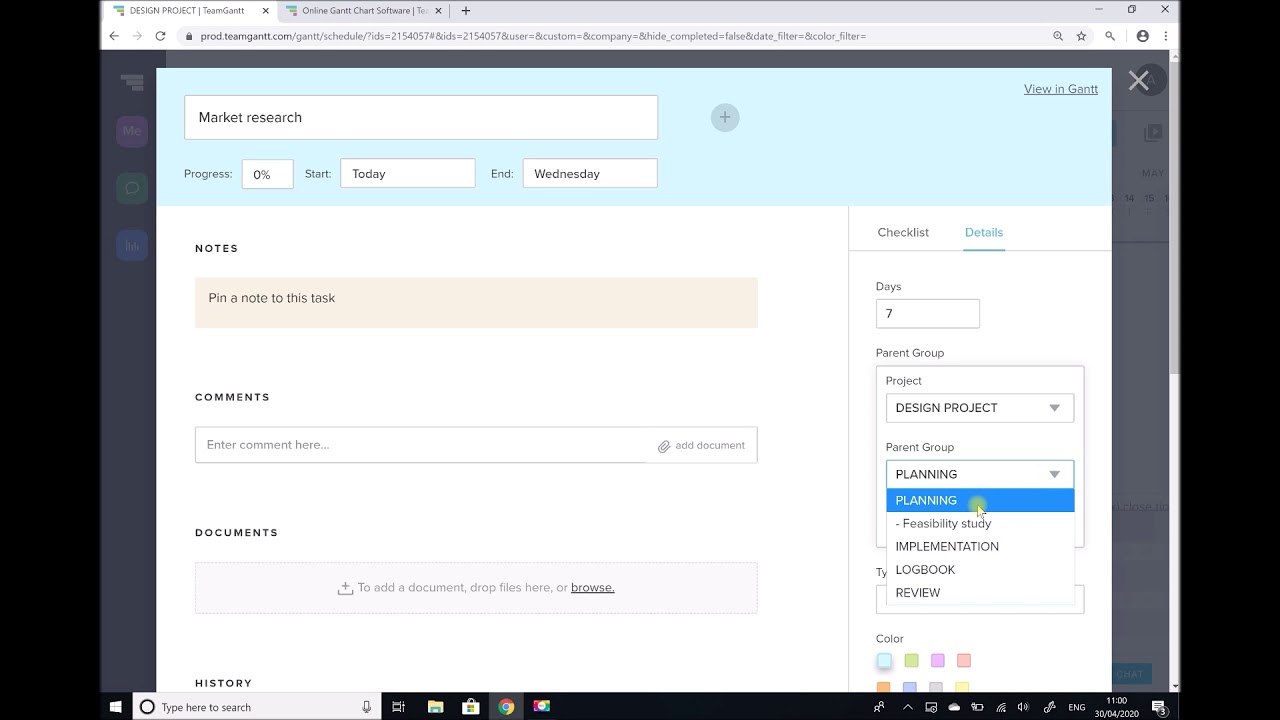Select REVIEW option
The height and width of the screenshot is (720, 1280).
point(980,592)
